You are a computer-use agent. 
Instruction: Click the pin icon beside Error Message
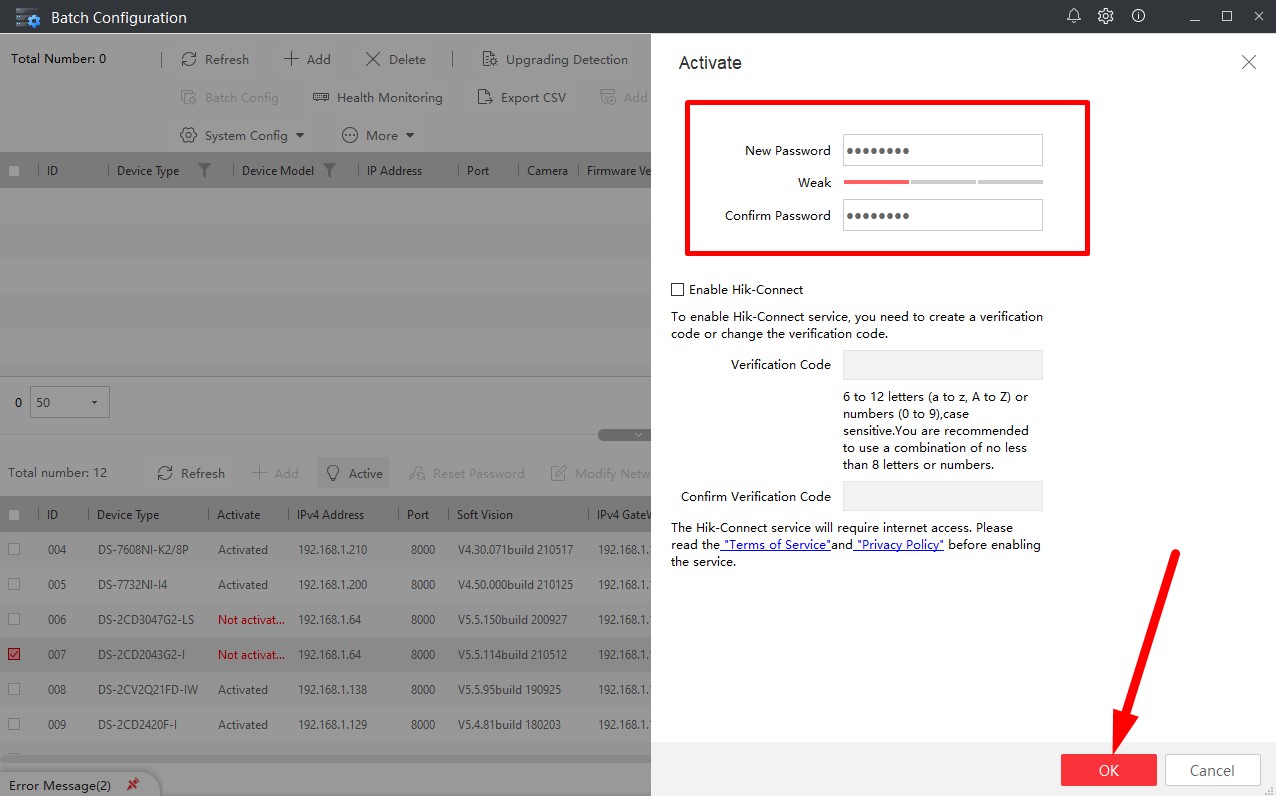(133, 785)
